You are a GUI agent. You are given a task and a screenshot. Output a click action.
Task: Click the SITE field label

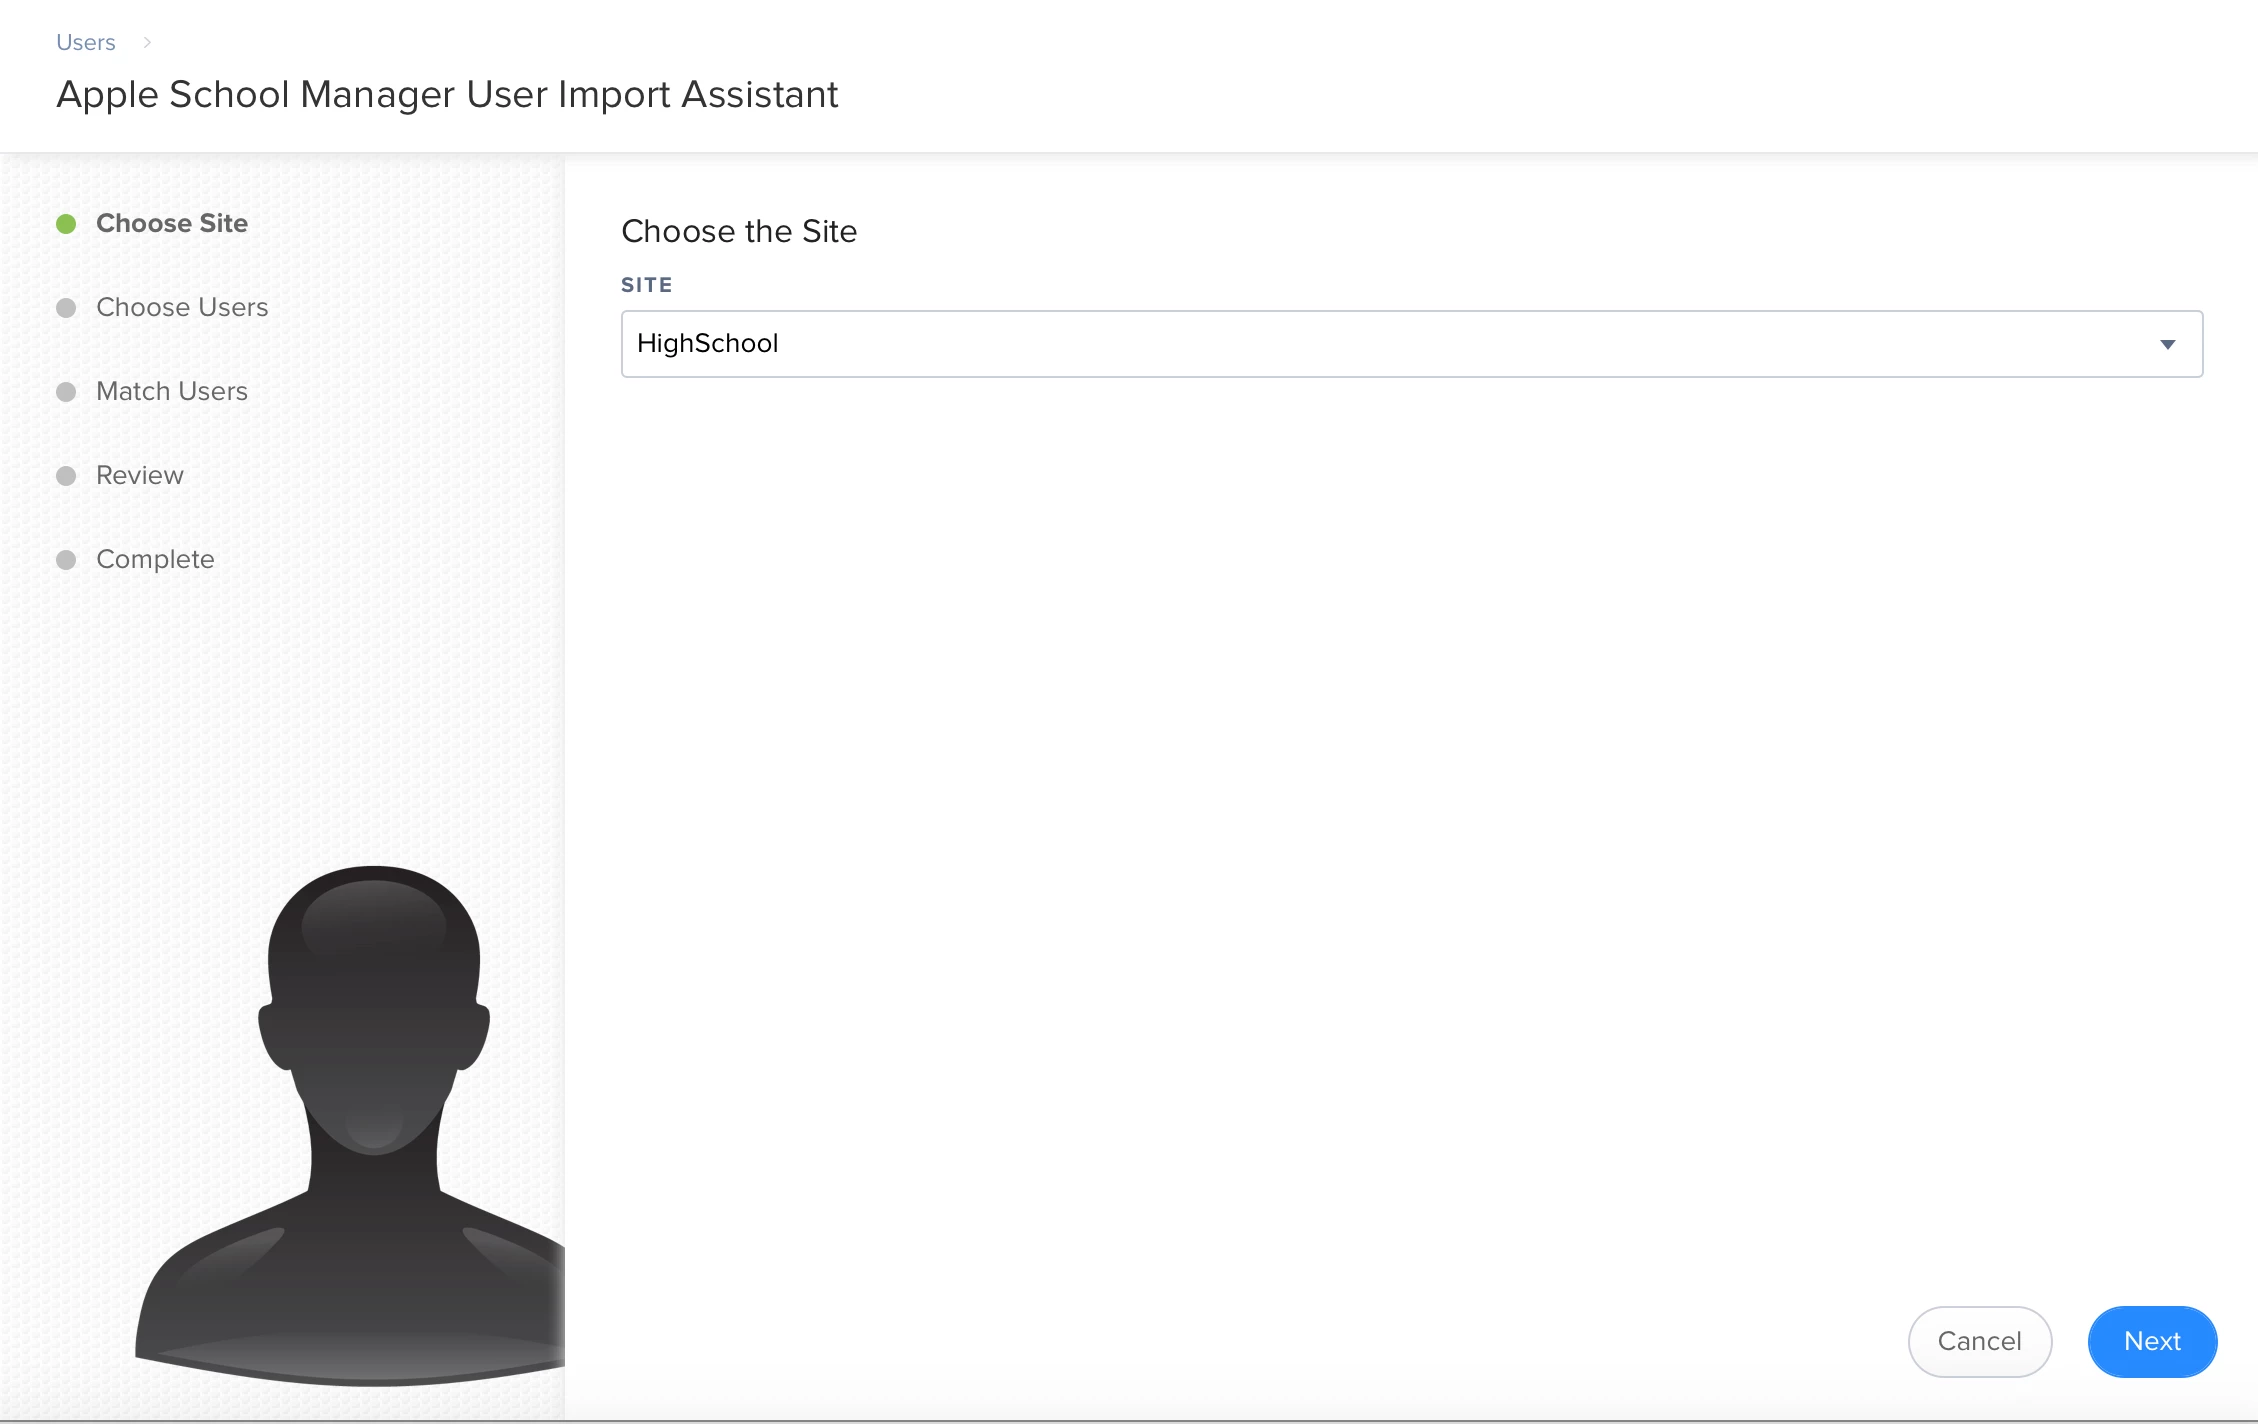(x=646, y=285)
